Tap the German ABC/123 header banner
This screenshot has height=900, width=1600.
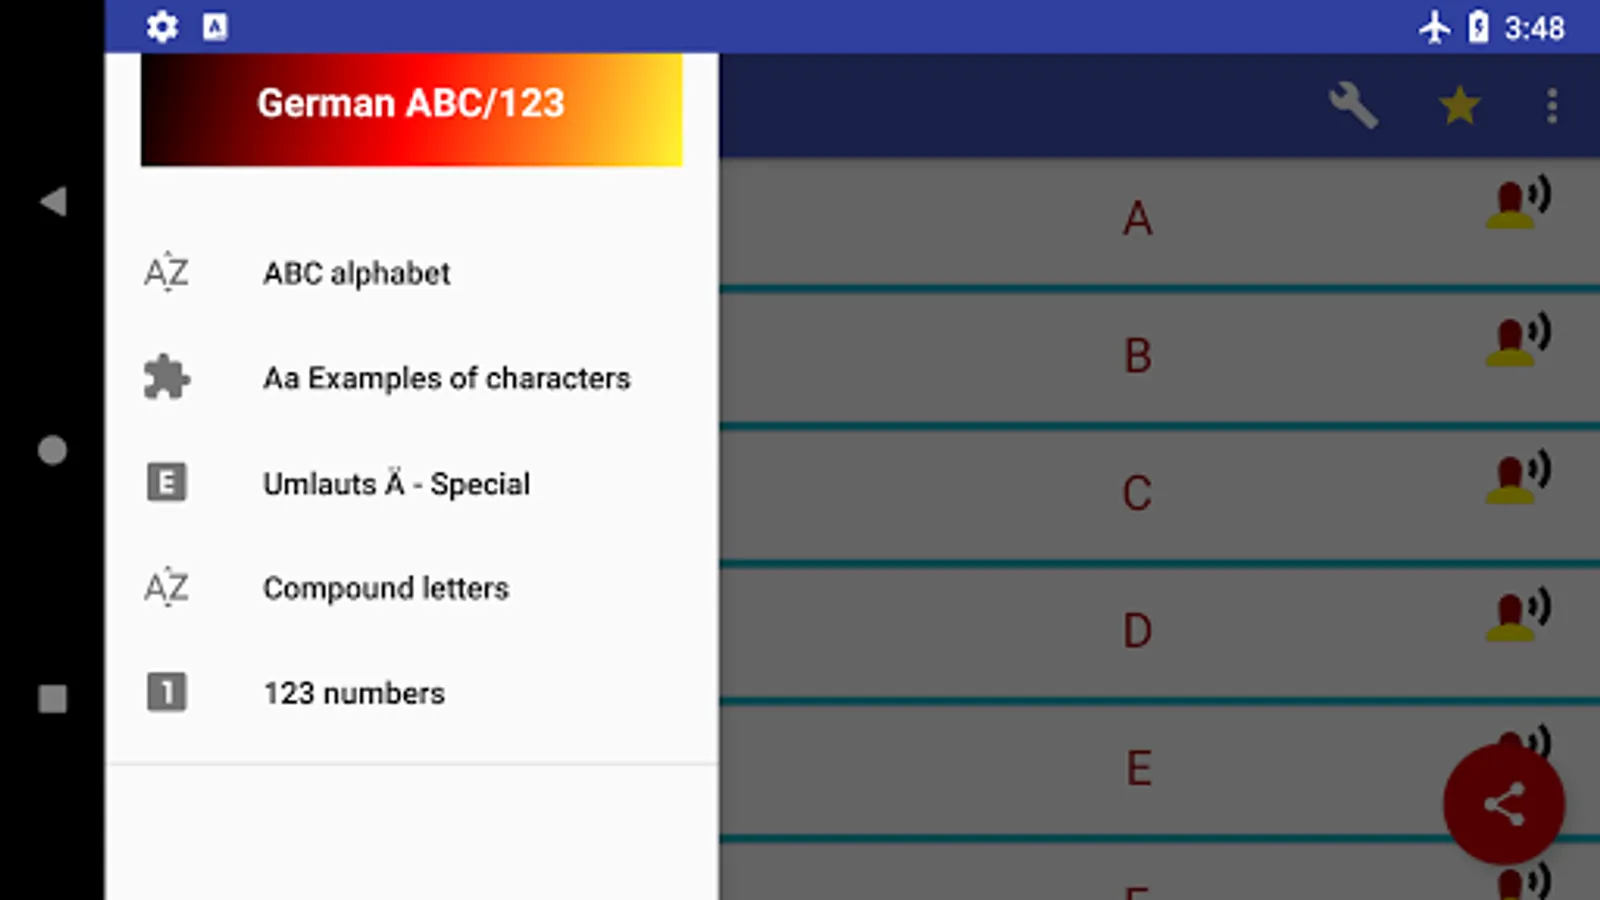(x=411, y=108)
